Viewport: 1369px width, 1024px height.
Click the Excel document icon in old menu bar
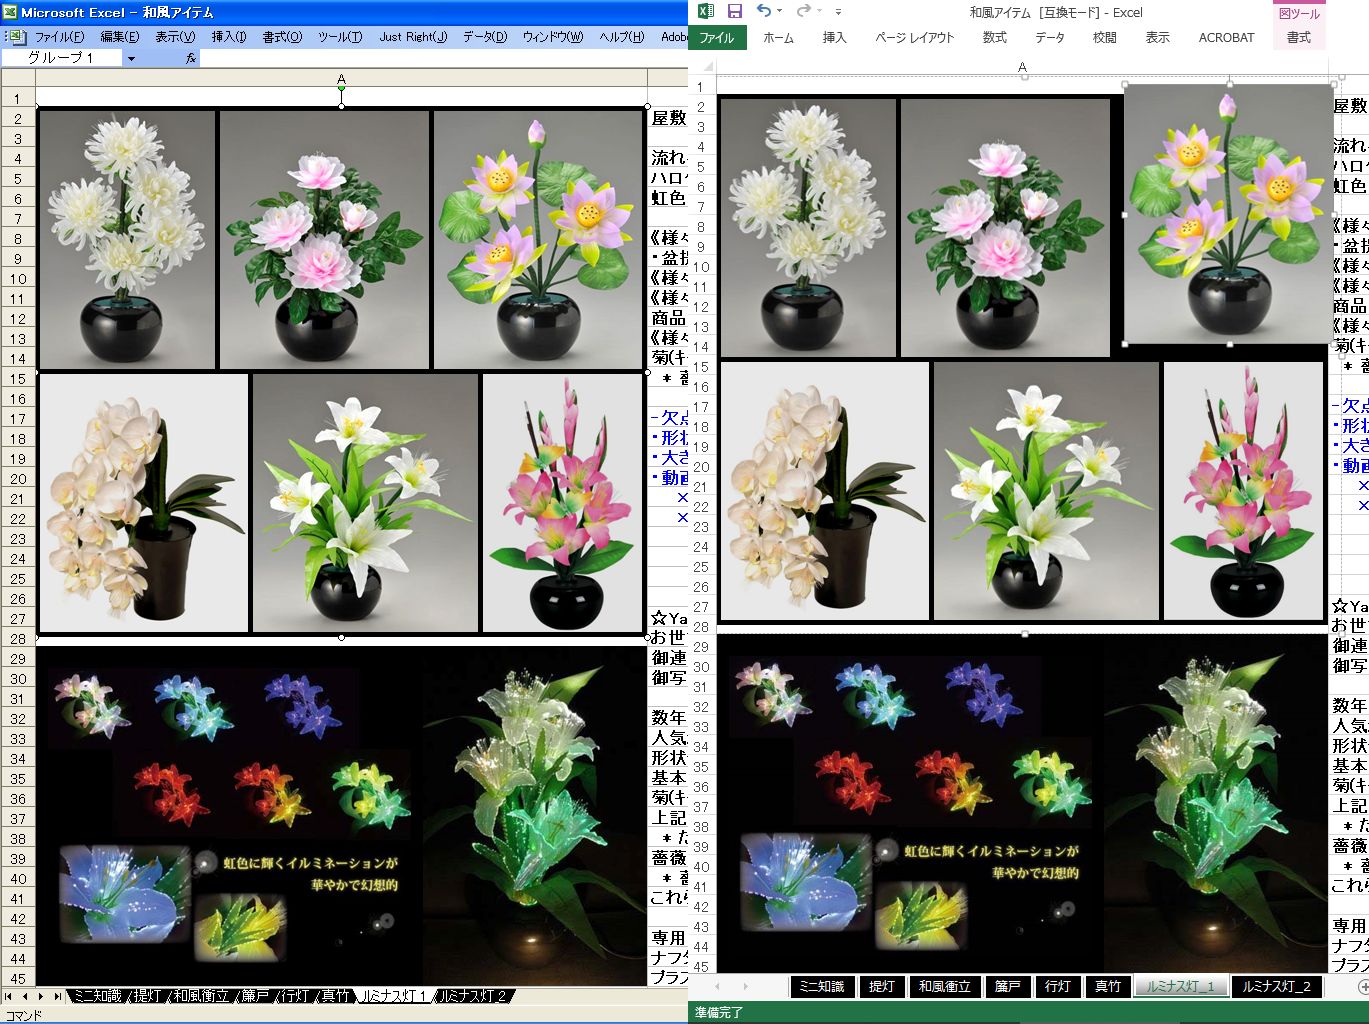coord(17,36)
